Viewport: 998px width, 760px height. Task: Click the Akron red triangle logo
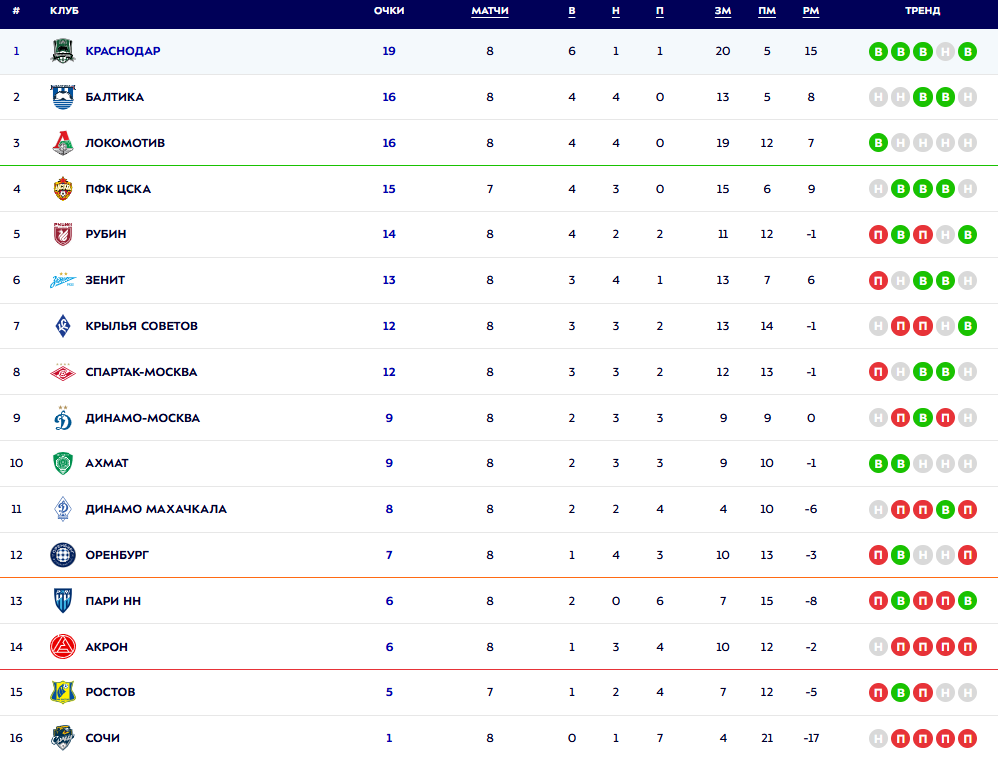(x=63, y=647)
